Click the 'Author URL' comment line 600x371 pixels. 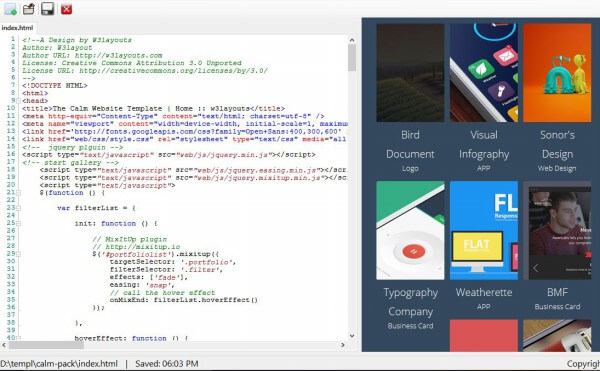point(92,55)
